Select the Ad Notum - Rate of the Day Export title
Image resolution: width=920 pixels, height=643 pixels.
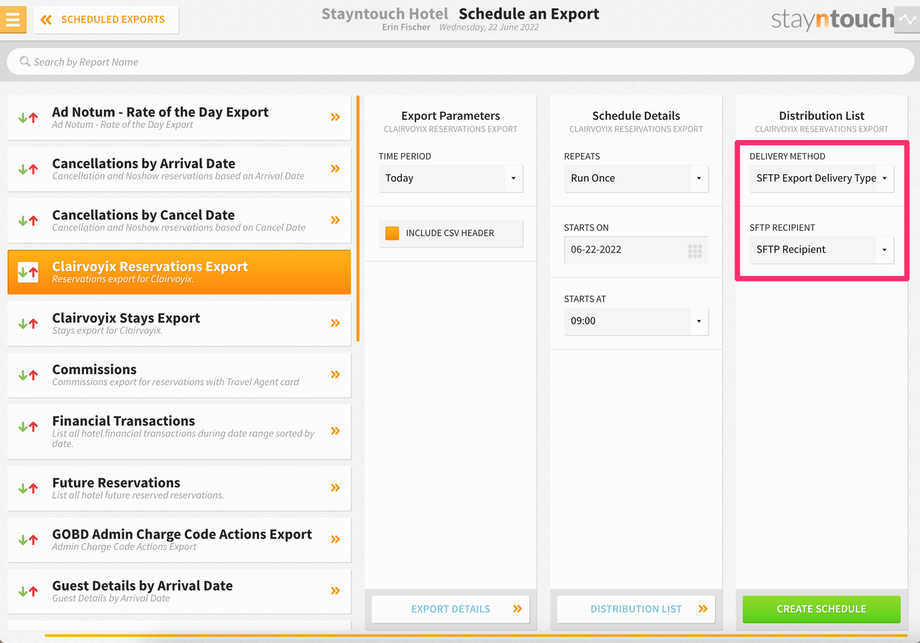(160, 112)
